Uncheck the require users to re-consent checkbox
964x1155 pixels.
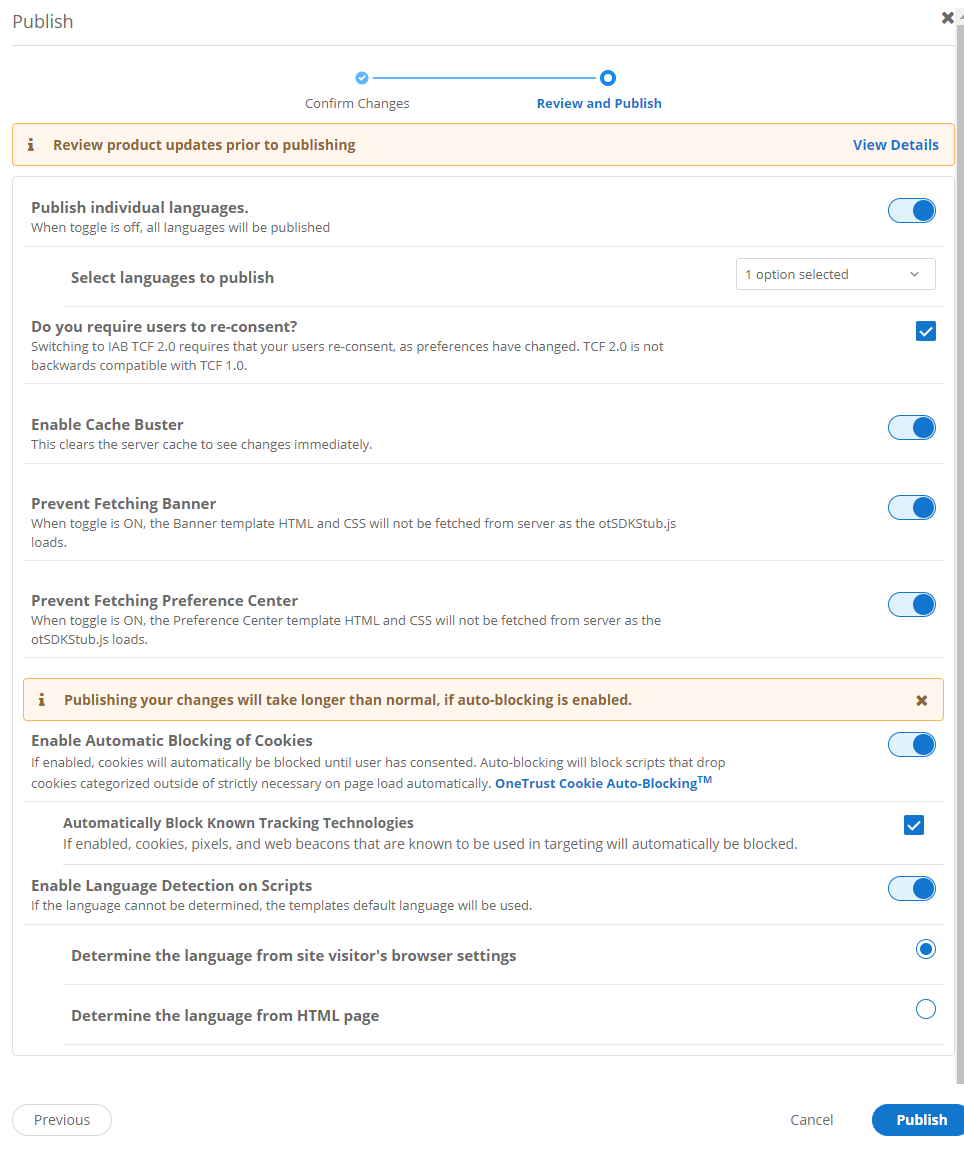pos(925,330)
